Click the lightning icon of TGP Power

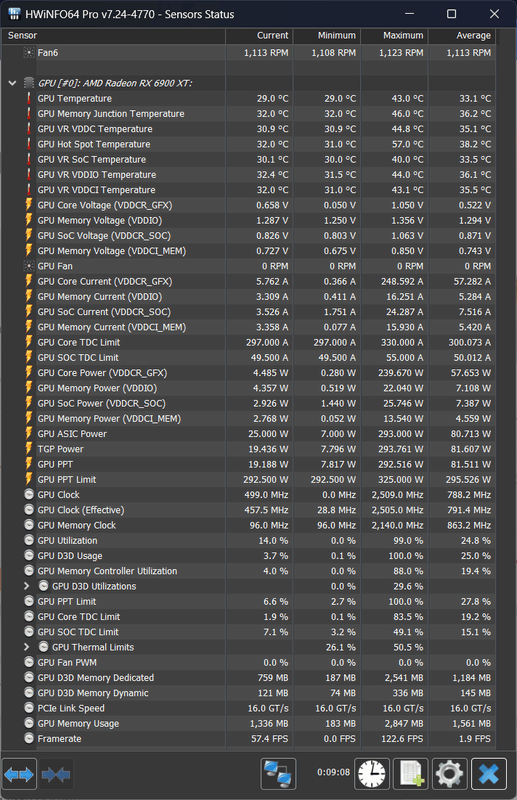click(29, 449)
